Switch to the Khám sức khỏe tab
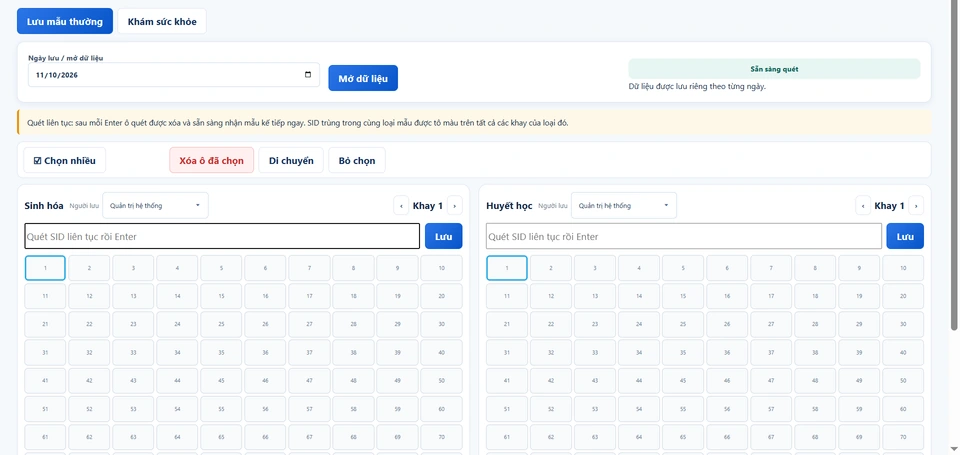960x455 pixels. 162,21
